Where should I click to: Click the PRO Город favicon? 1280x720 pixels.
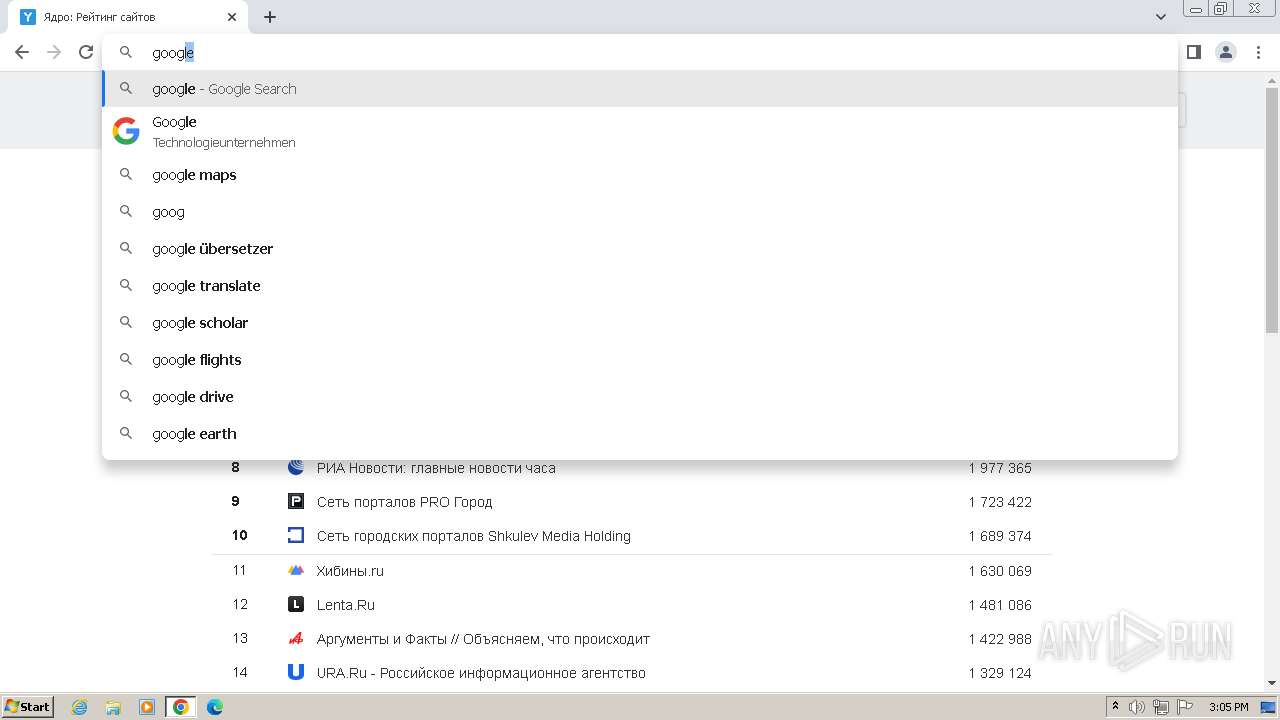coord(296,501)
